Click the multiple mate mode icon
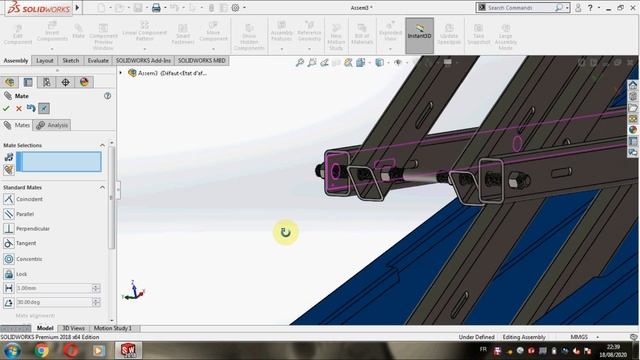The height and width of the screenshot is (360, 640). click(9, 170)
